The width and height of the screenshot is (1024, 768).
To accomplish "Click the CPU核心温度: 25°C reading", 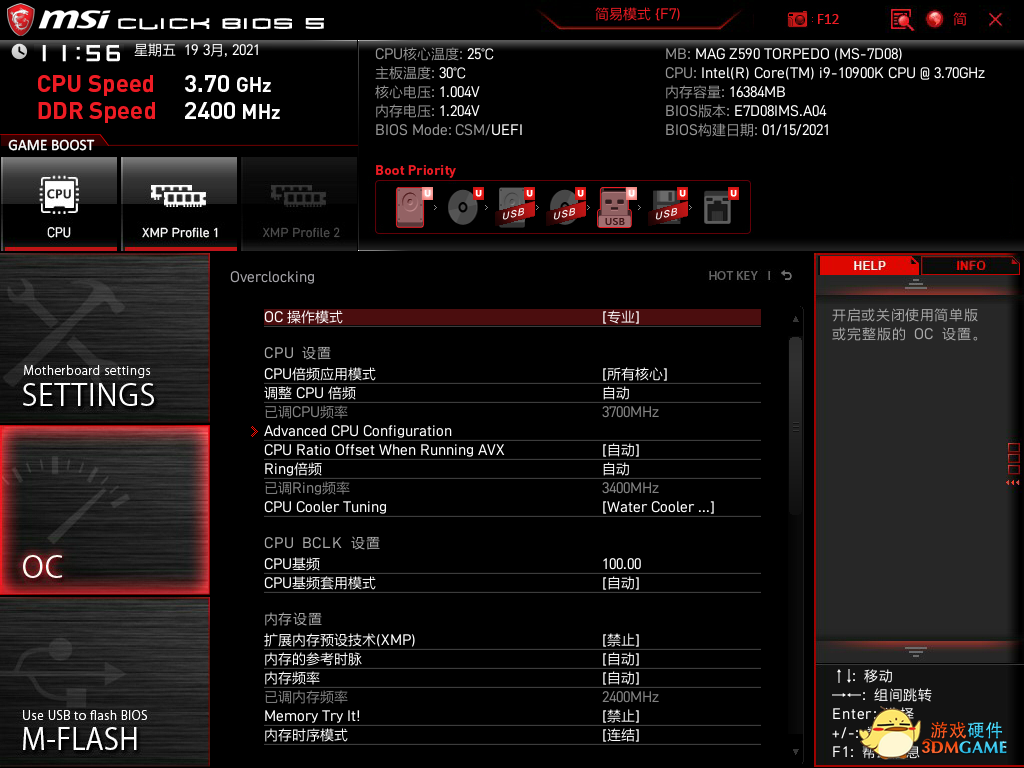I will click(434, 54).
